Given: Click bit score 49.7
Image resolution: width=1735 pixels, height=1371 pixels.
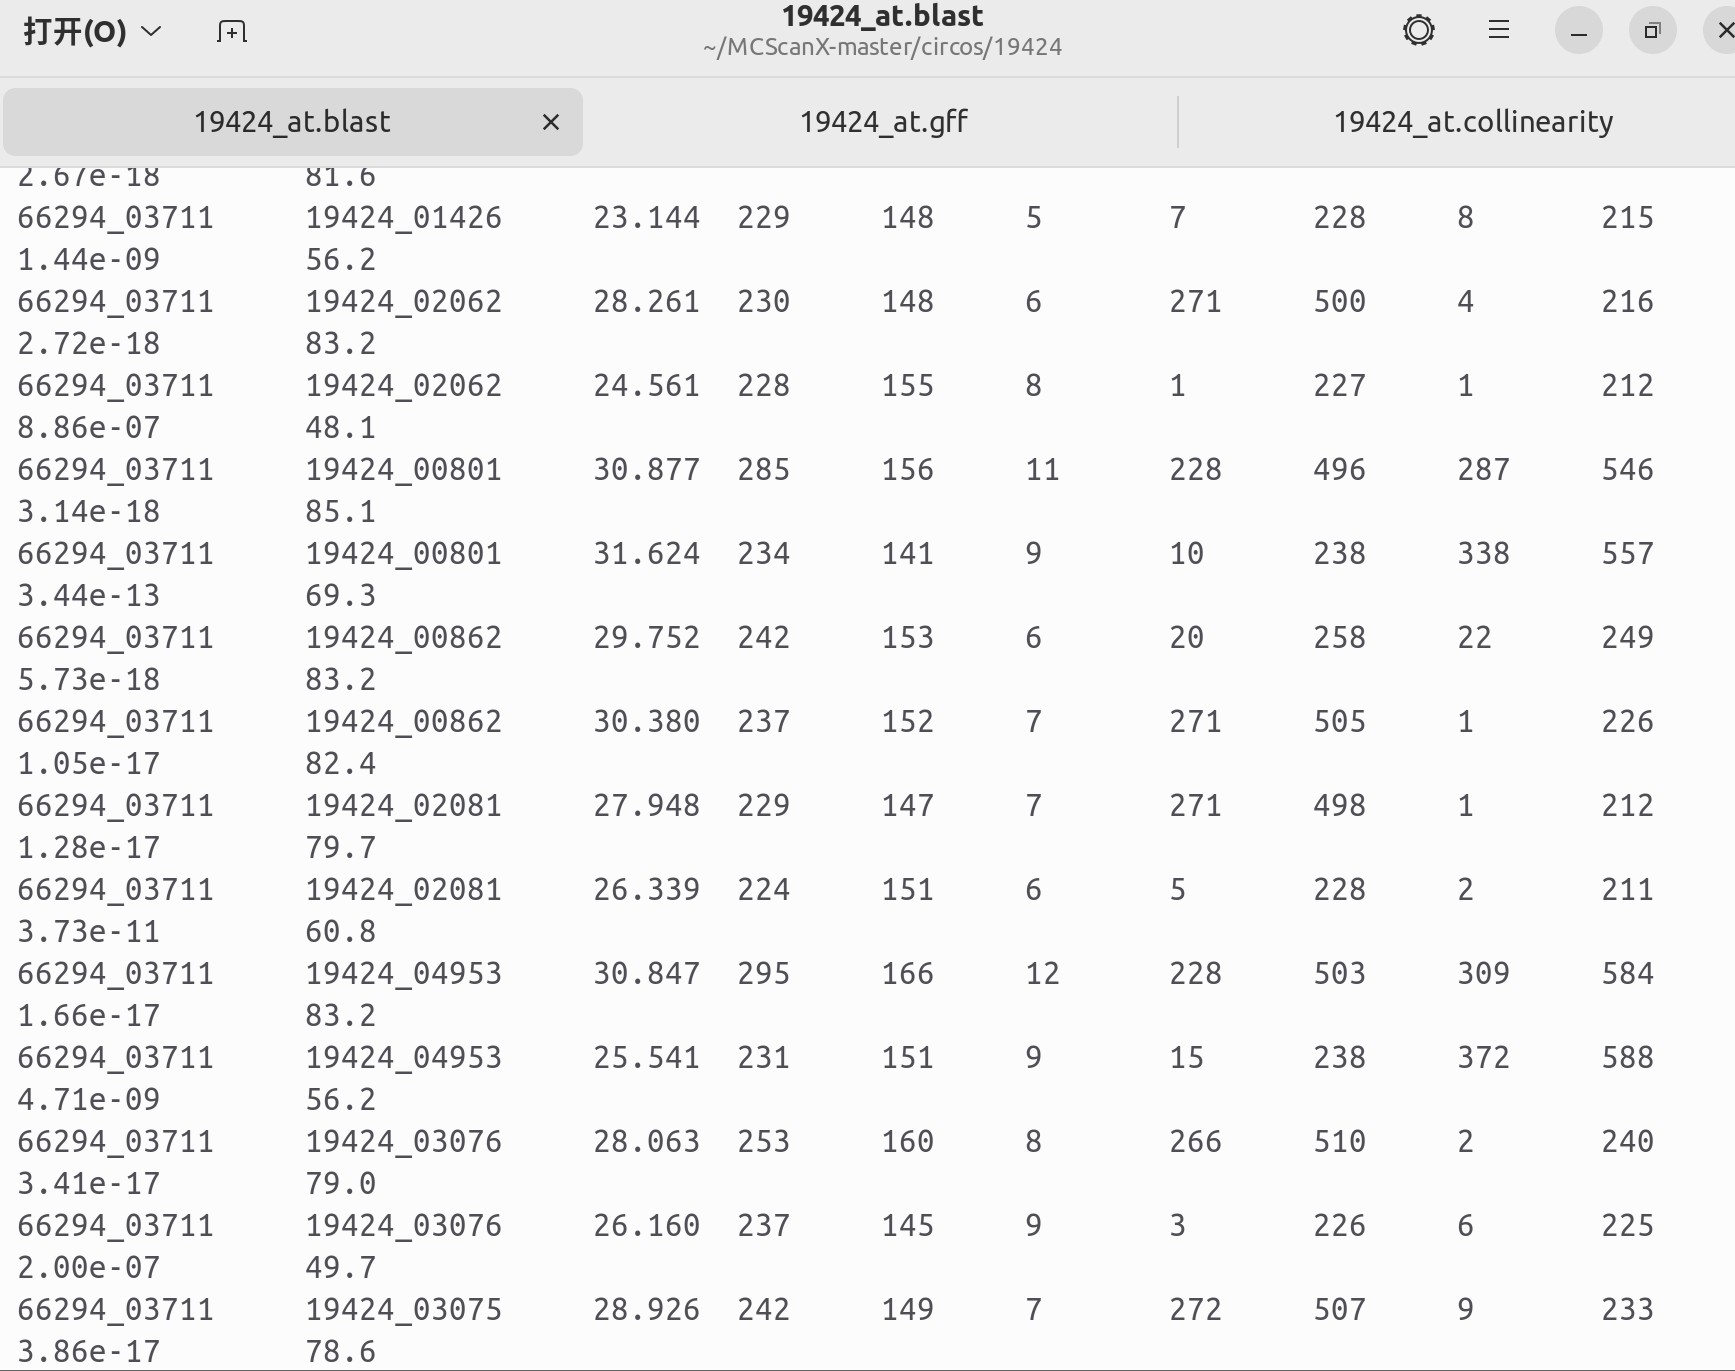Looking at the screenshot, I should point(340,1268).
